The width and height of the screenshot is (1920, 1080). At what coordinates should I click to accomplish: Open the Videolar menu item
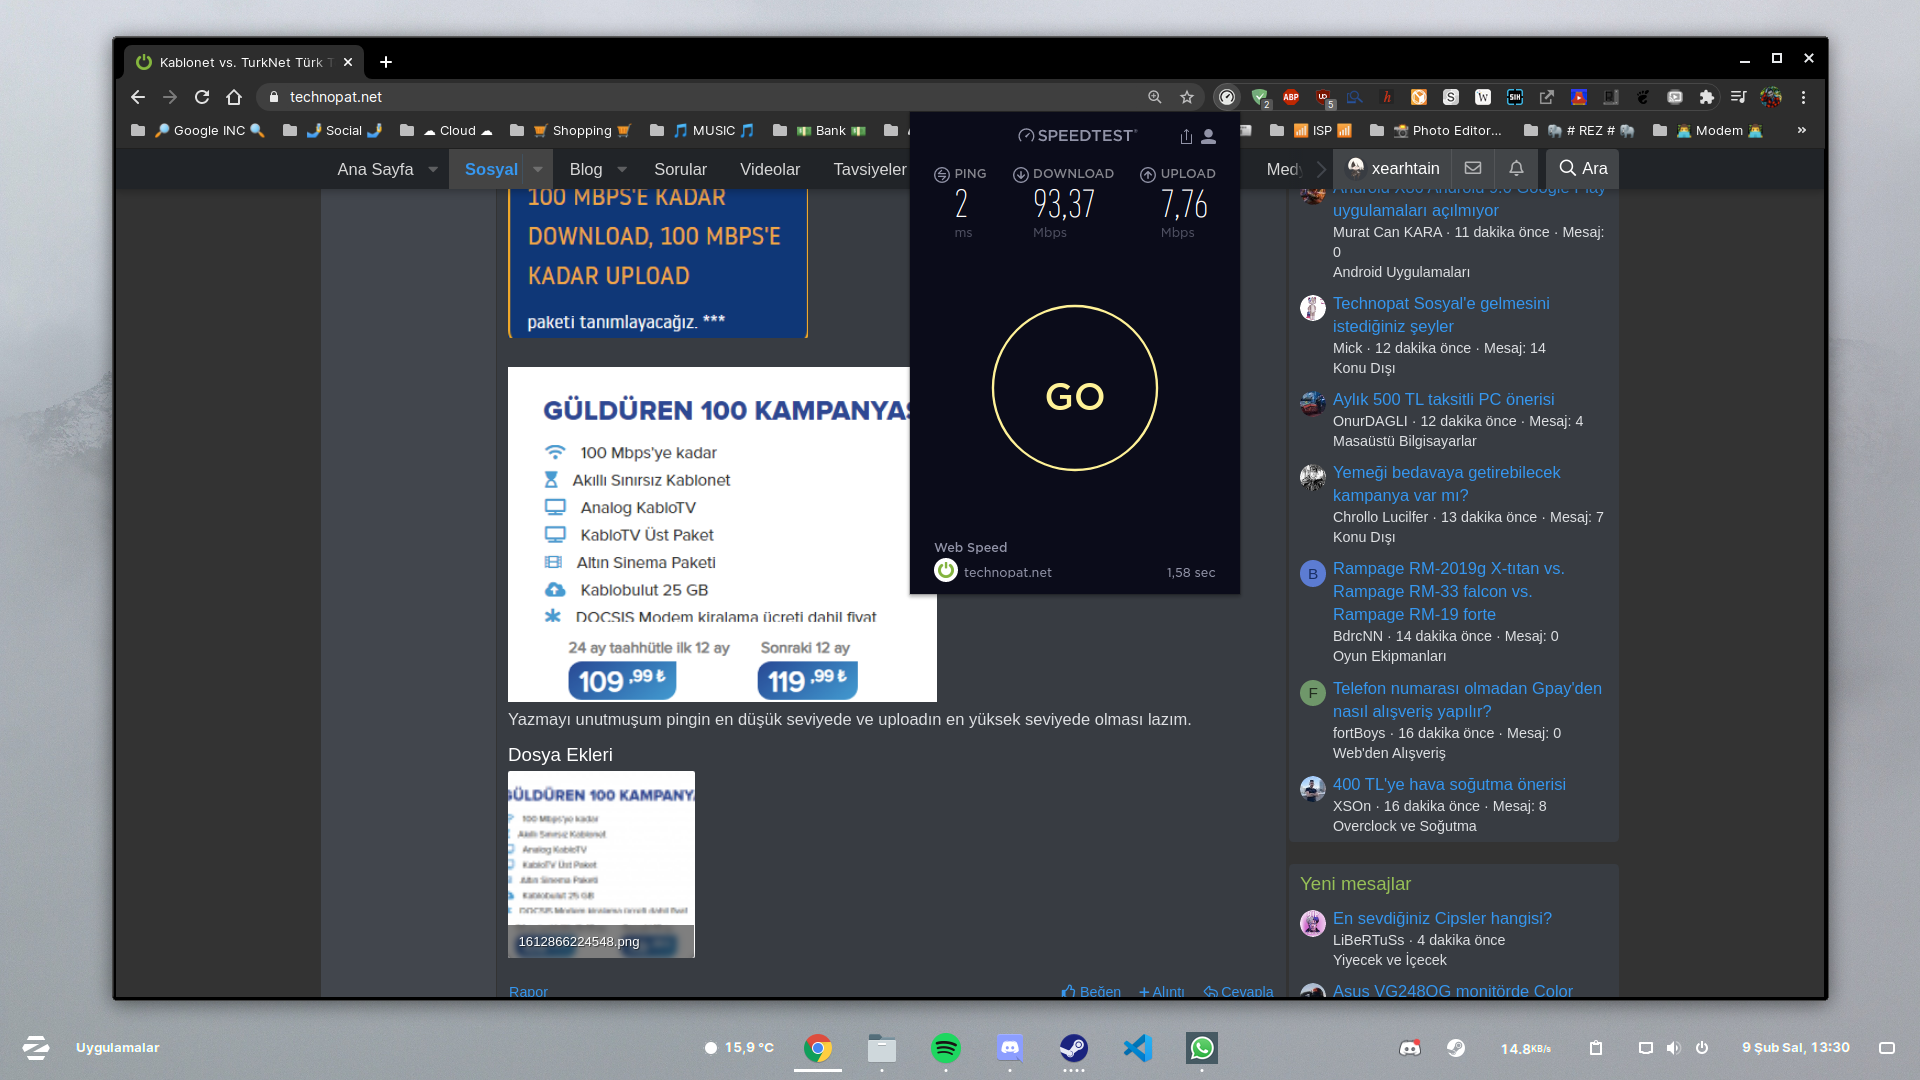point(769,169)
